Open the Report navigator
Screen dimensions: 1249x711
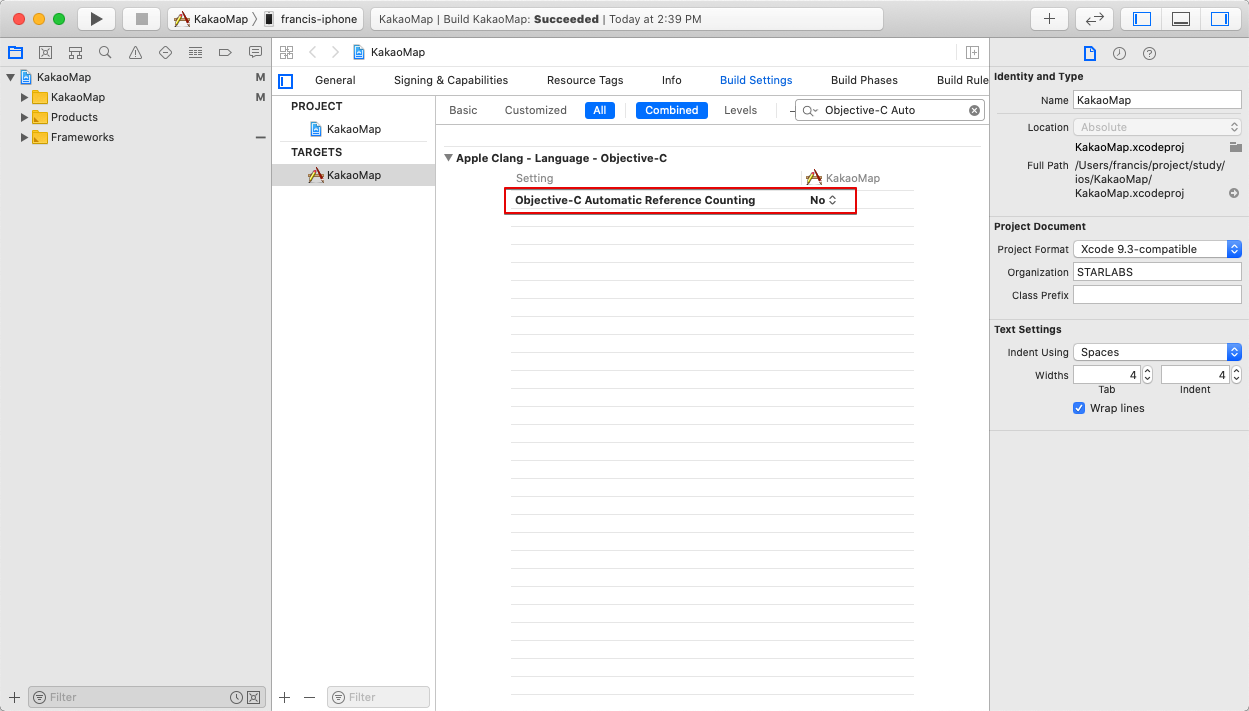(x=255, y=53)
